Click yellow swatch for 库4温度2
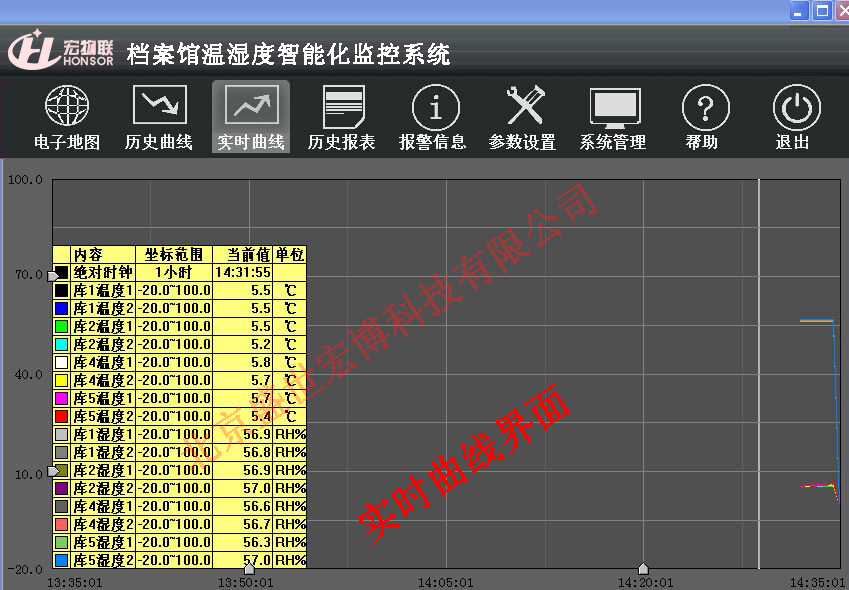Viewport: 849px width, 590px height. tap(62, 380)
